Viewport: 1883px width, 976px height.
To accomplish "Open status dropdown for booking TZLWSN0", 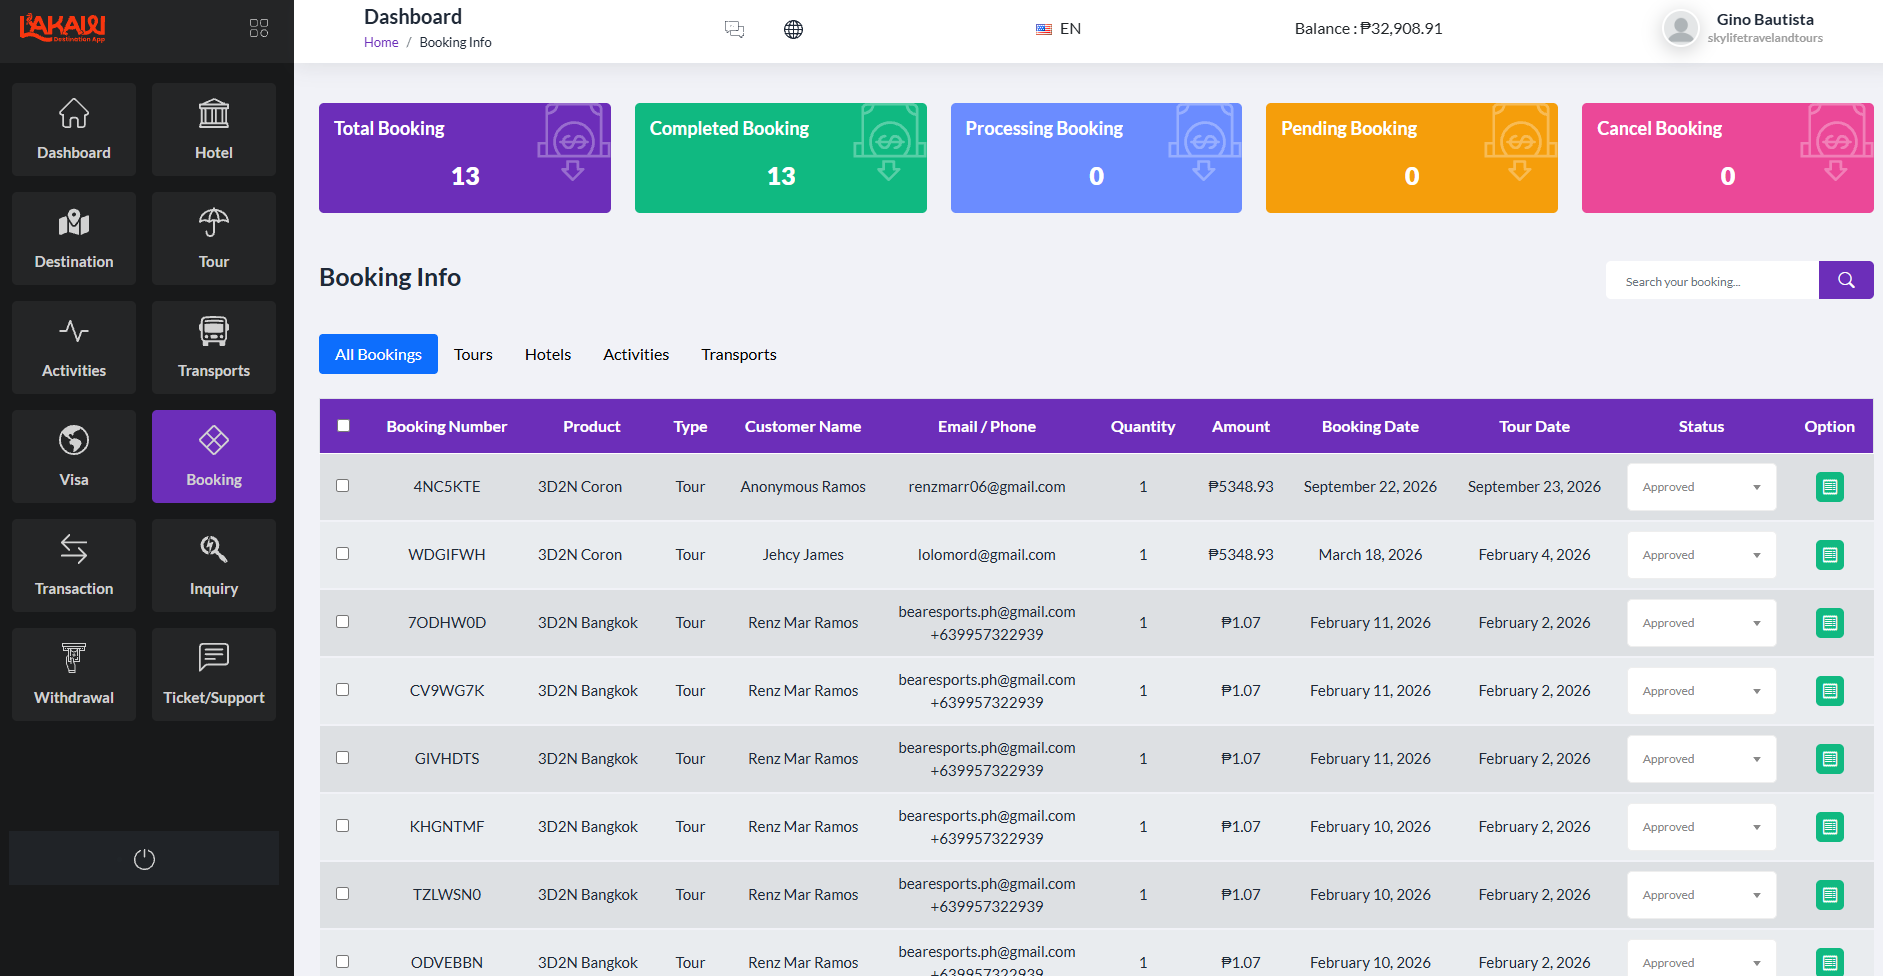I will [x=1701, y=895].
